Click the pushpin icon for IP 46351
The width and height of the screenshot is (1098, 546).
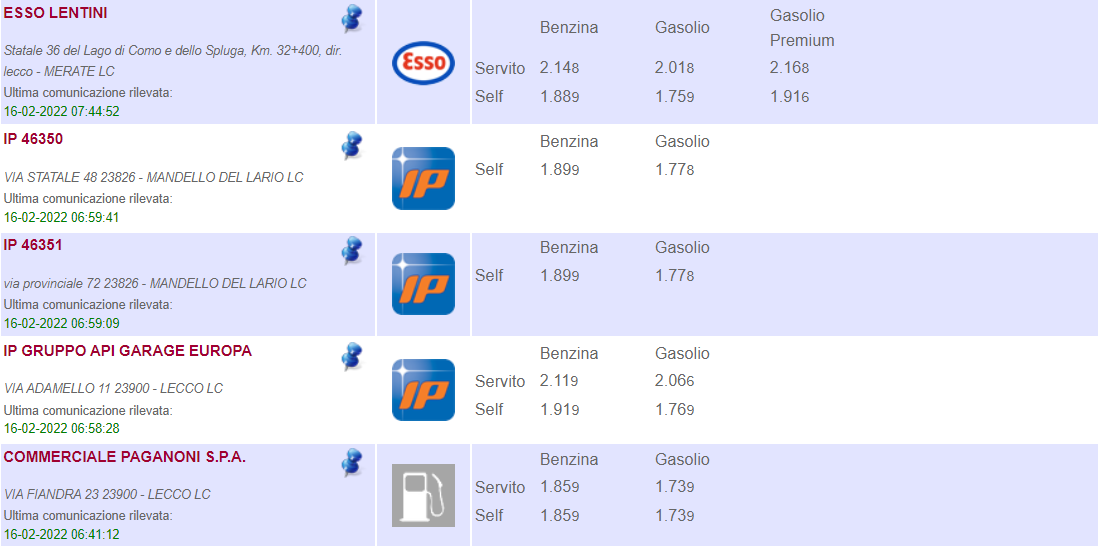351,250
